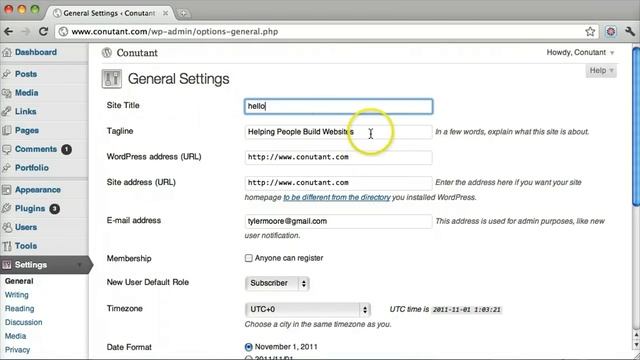Click the Plugins plug icon
Screen dimensions: 640x360
coord(7,209)
